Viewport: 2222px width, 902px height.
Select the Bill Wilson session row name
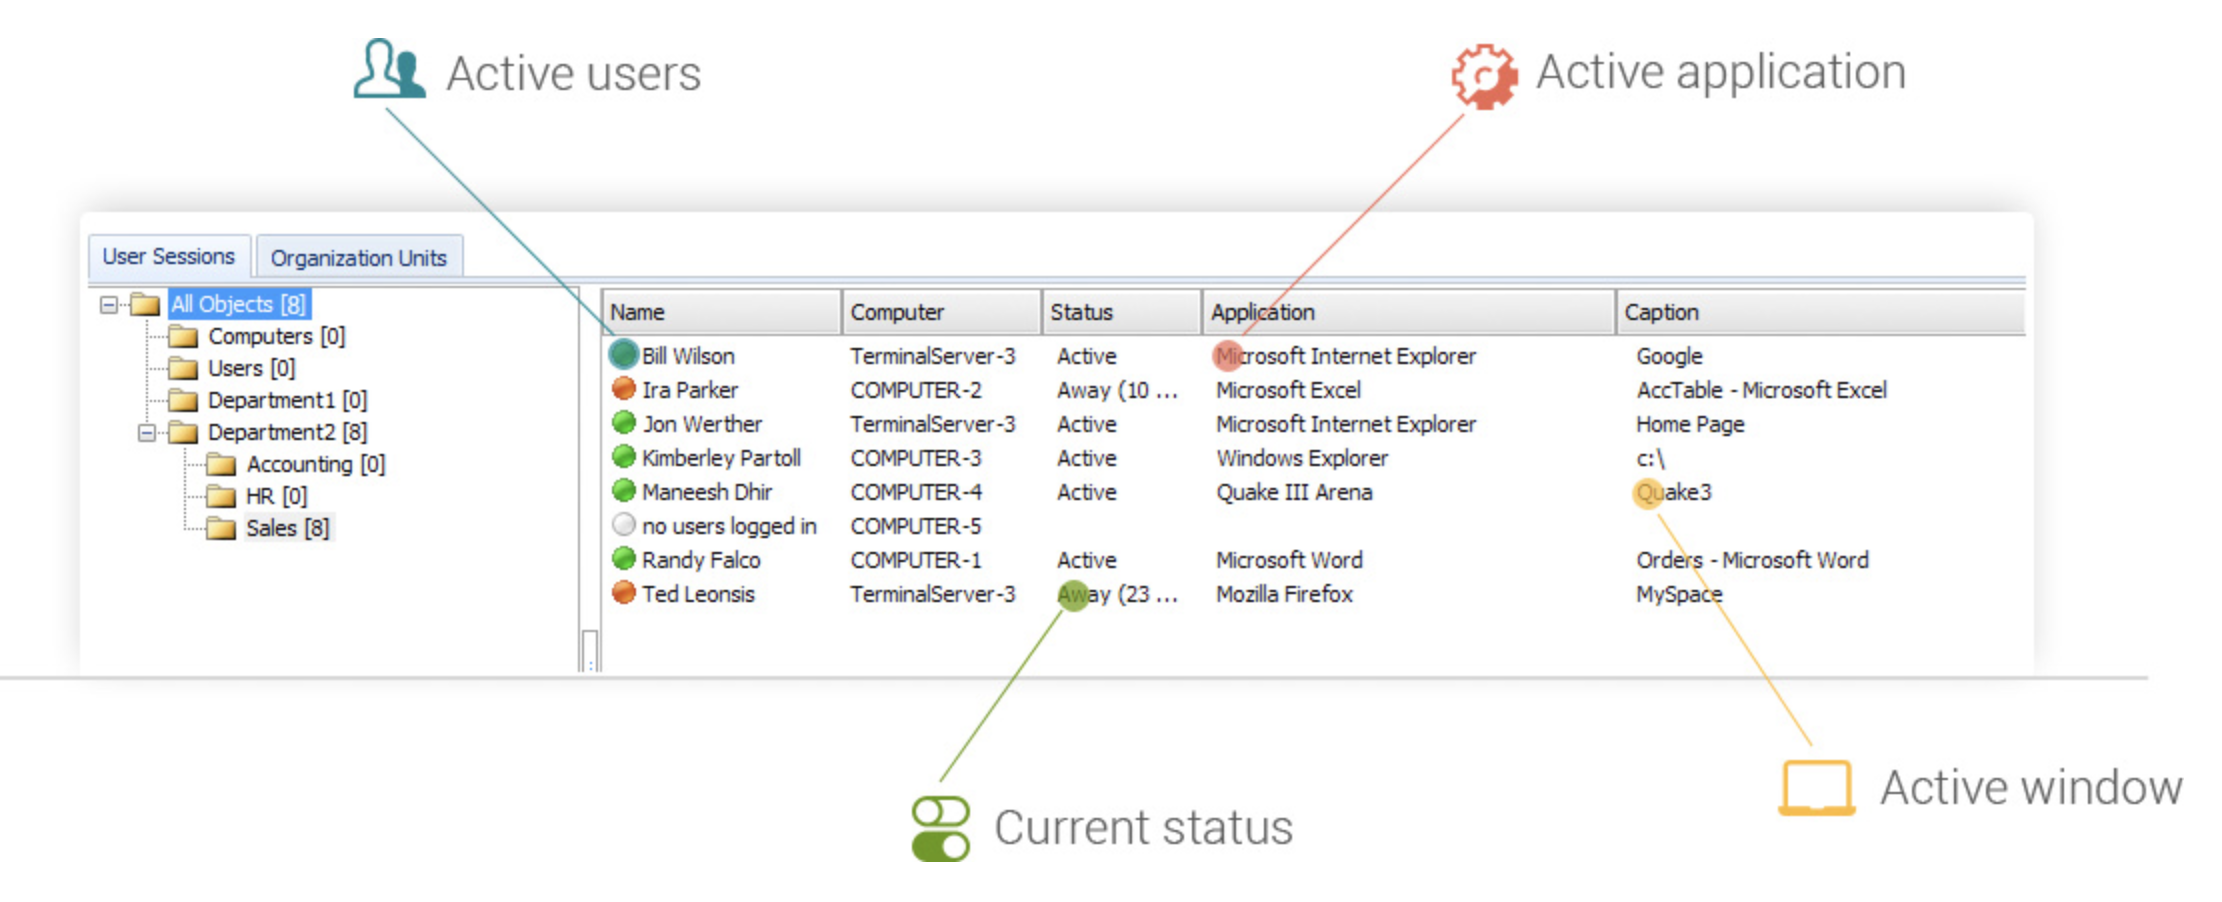click(688, 356)
